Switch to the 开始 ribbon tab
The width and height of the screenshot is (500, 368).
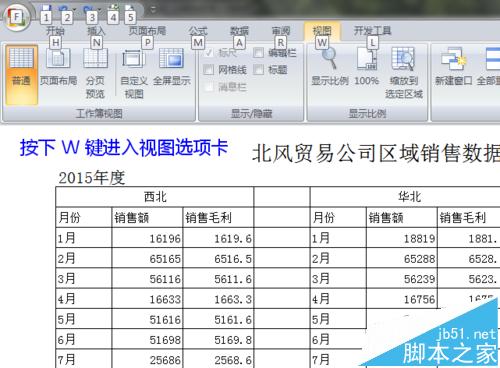tap(55, 31)
